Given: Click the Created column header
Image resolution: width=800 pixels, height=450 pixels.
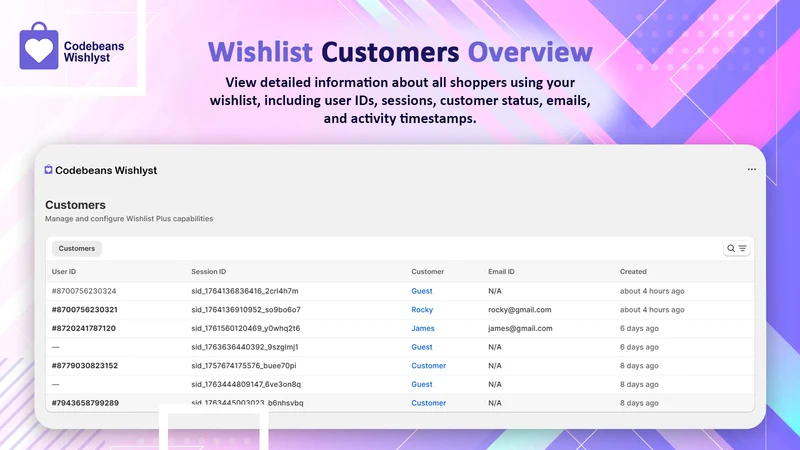Looking at the screenshot, I should click(x=633, y=271).
